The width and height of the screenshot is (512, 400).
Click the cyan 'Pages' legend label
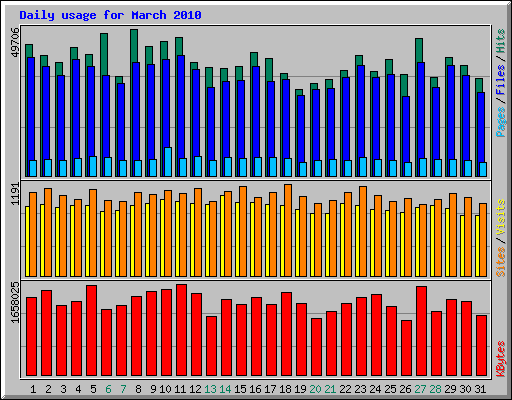[501, 122]
